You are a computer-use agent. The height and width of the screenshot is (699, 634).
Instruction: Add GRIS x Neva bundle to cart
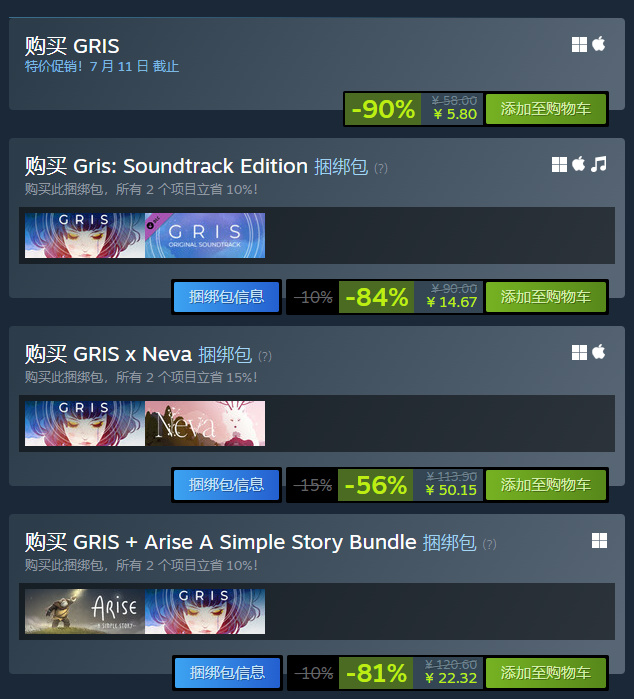pos(546,485)
